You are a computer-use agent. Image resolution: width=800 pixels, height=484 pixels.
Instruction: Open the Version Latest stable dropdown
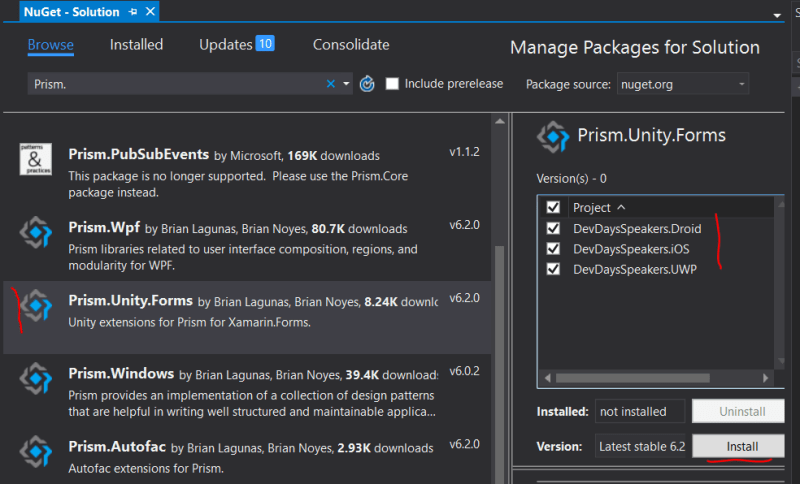coord(642,446)
